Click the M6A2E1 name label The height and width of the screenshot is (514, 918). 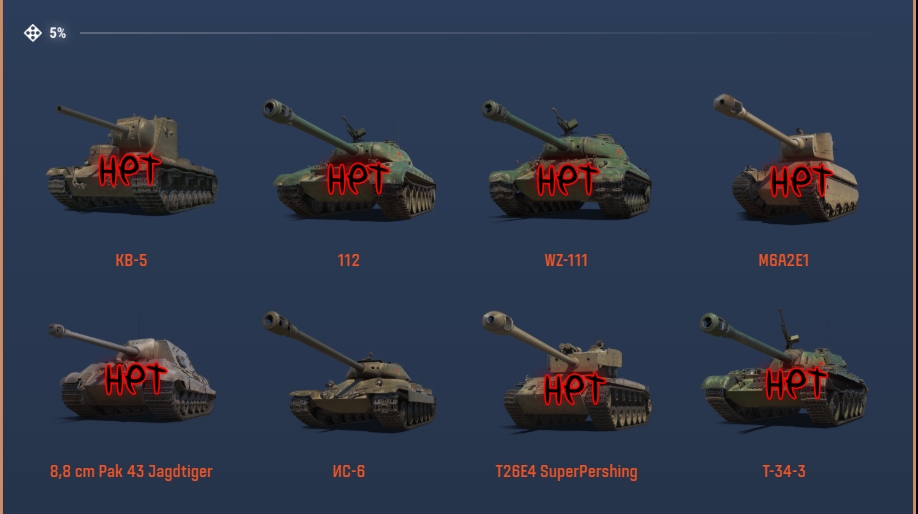click(783, 261)
